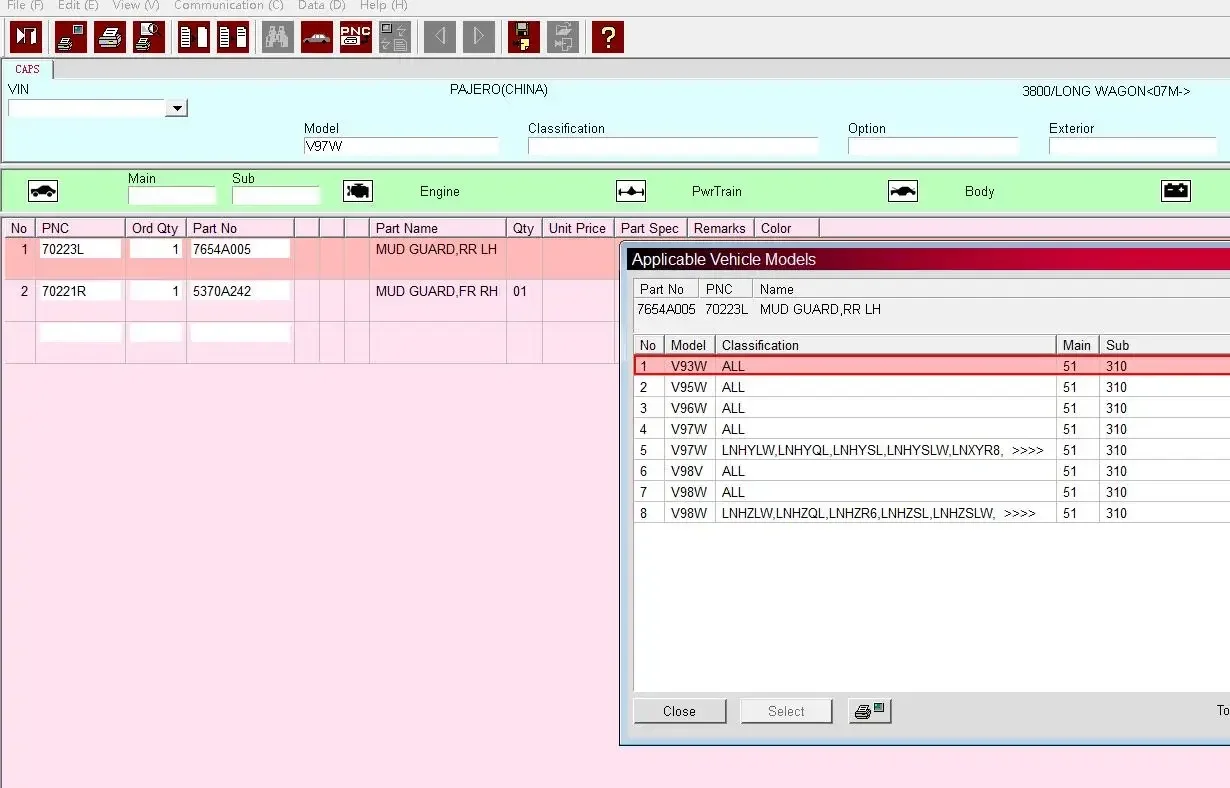The width and height of the screenshot is (1230, 788).
Task: Click the grayed open folder toolbar icon
Action: (563, 37)
